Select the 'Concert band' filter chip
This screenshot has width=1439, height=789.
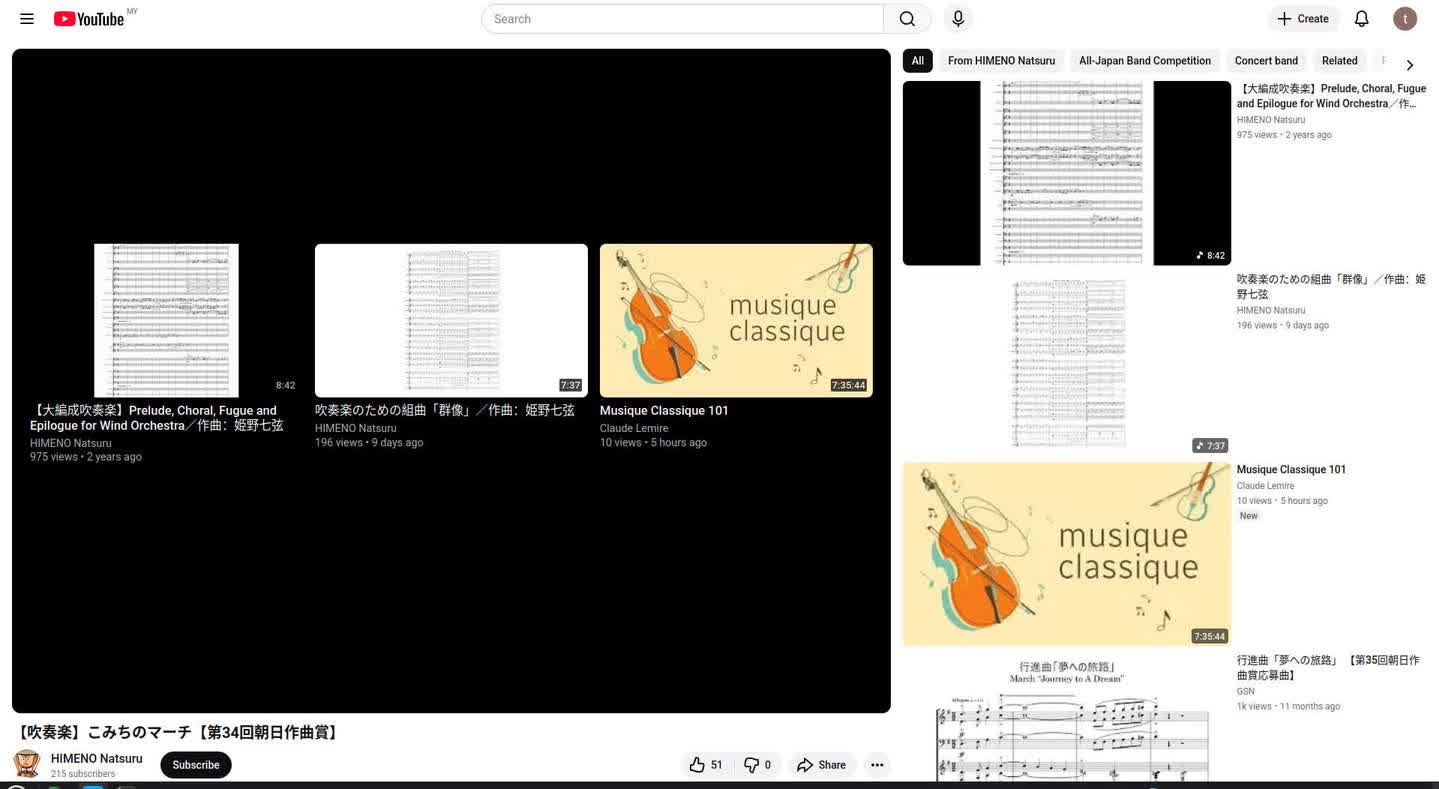[1266, 61]
